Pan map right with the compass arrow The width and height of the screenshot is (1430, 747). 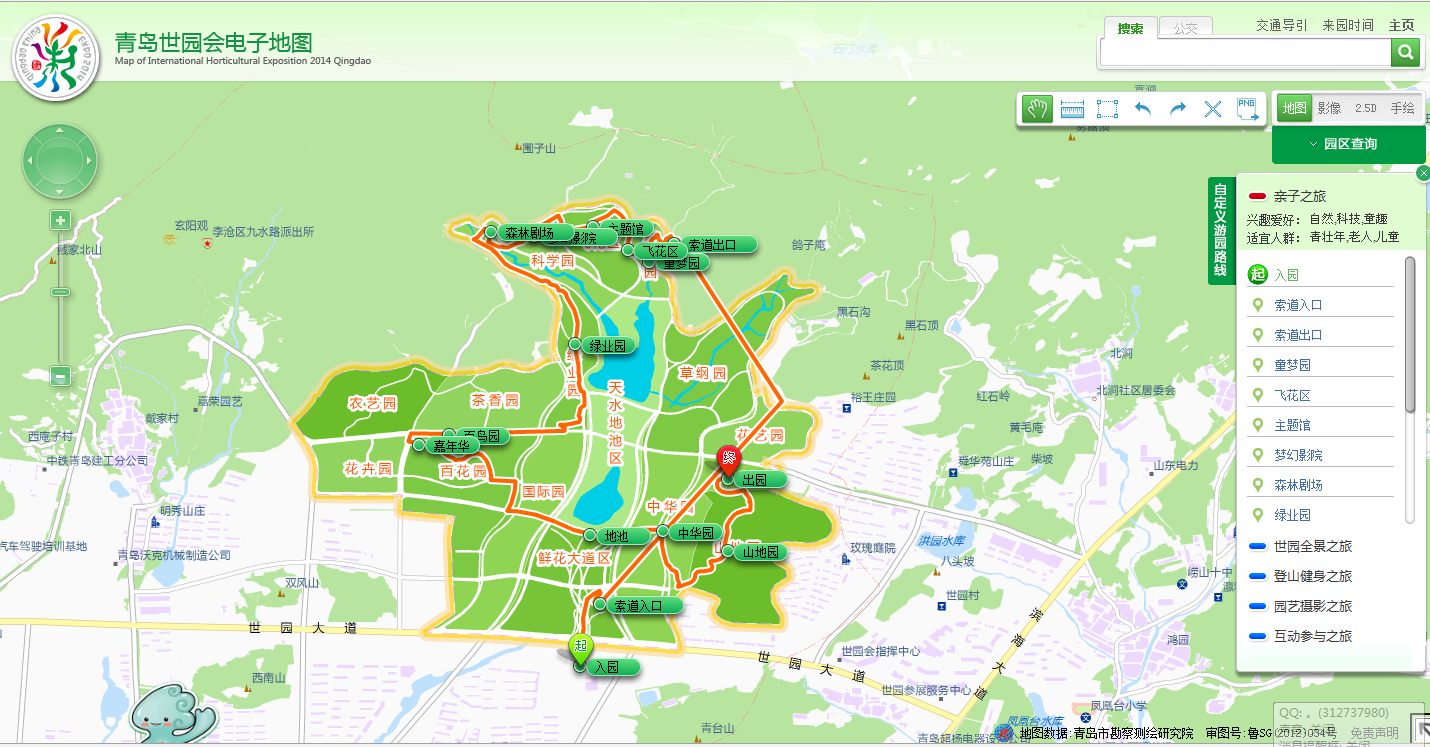pyautogui.click(x=91, y=161)
